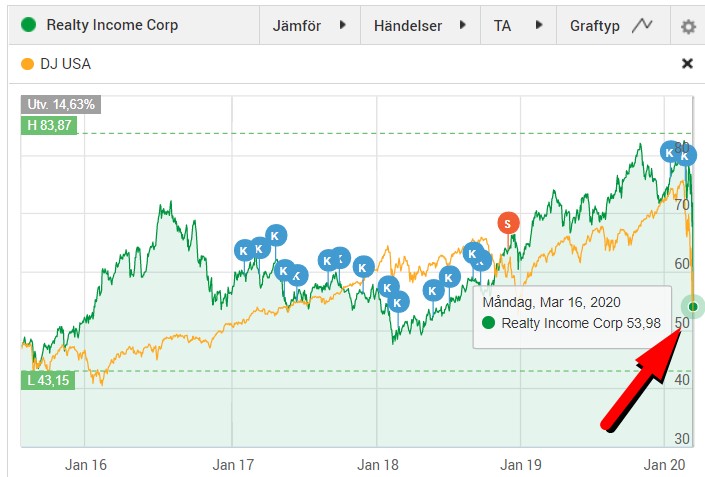Remove the DJ USA comparison

[687, 63]
